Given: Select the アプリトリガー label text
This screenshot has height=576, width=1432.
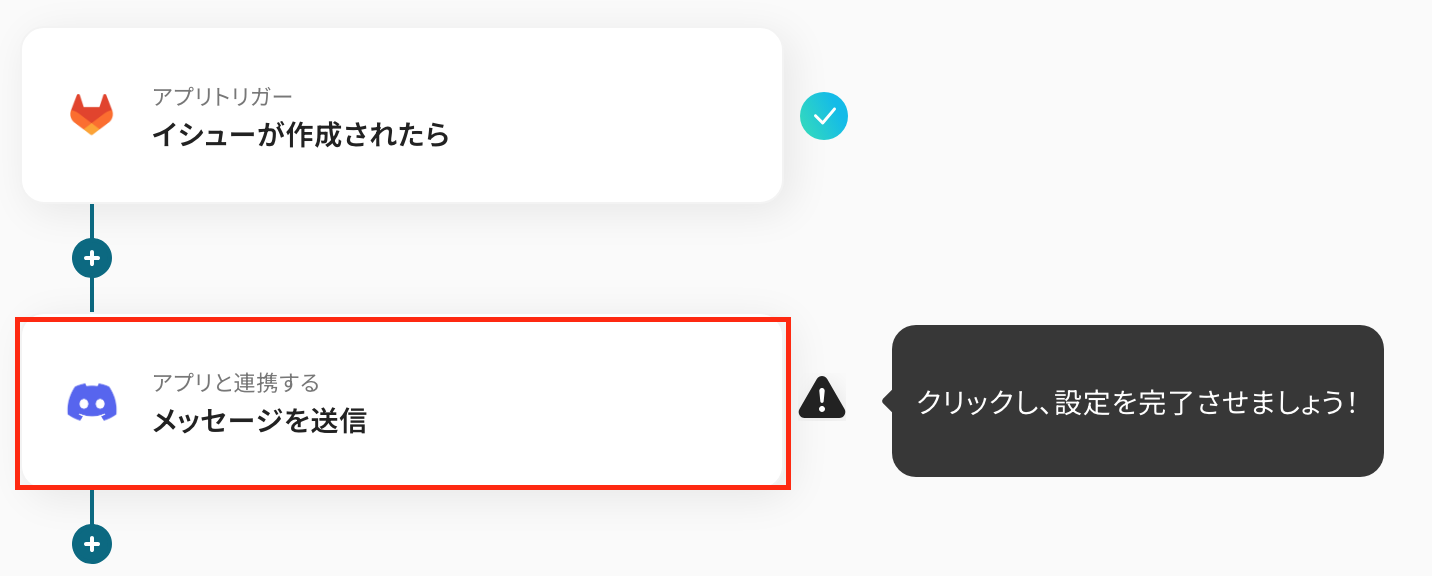Looking at the screenshot, I should 222,97.
